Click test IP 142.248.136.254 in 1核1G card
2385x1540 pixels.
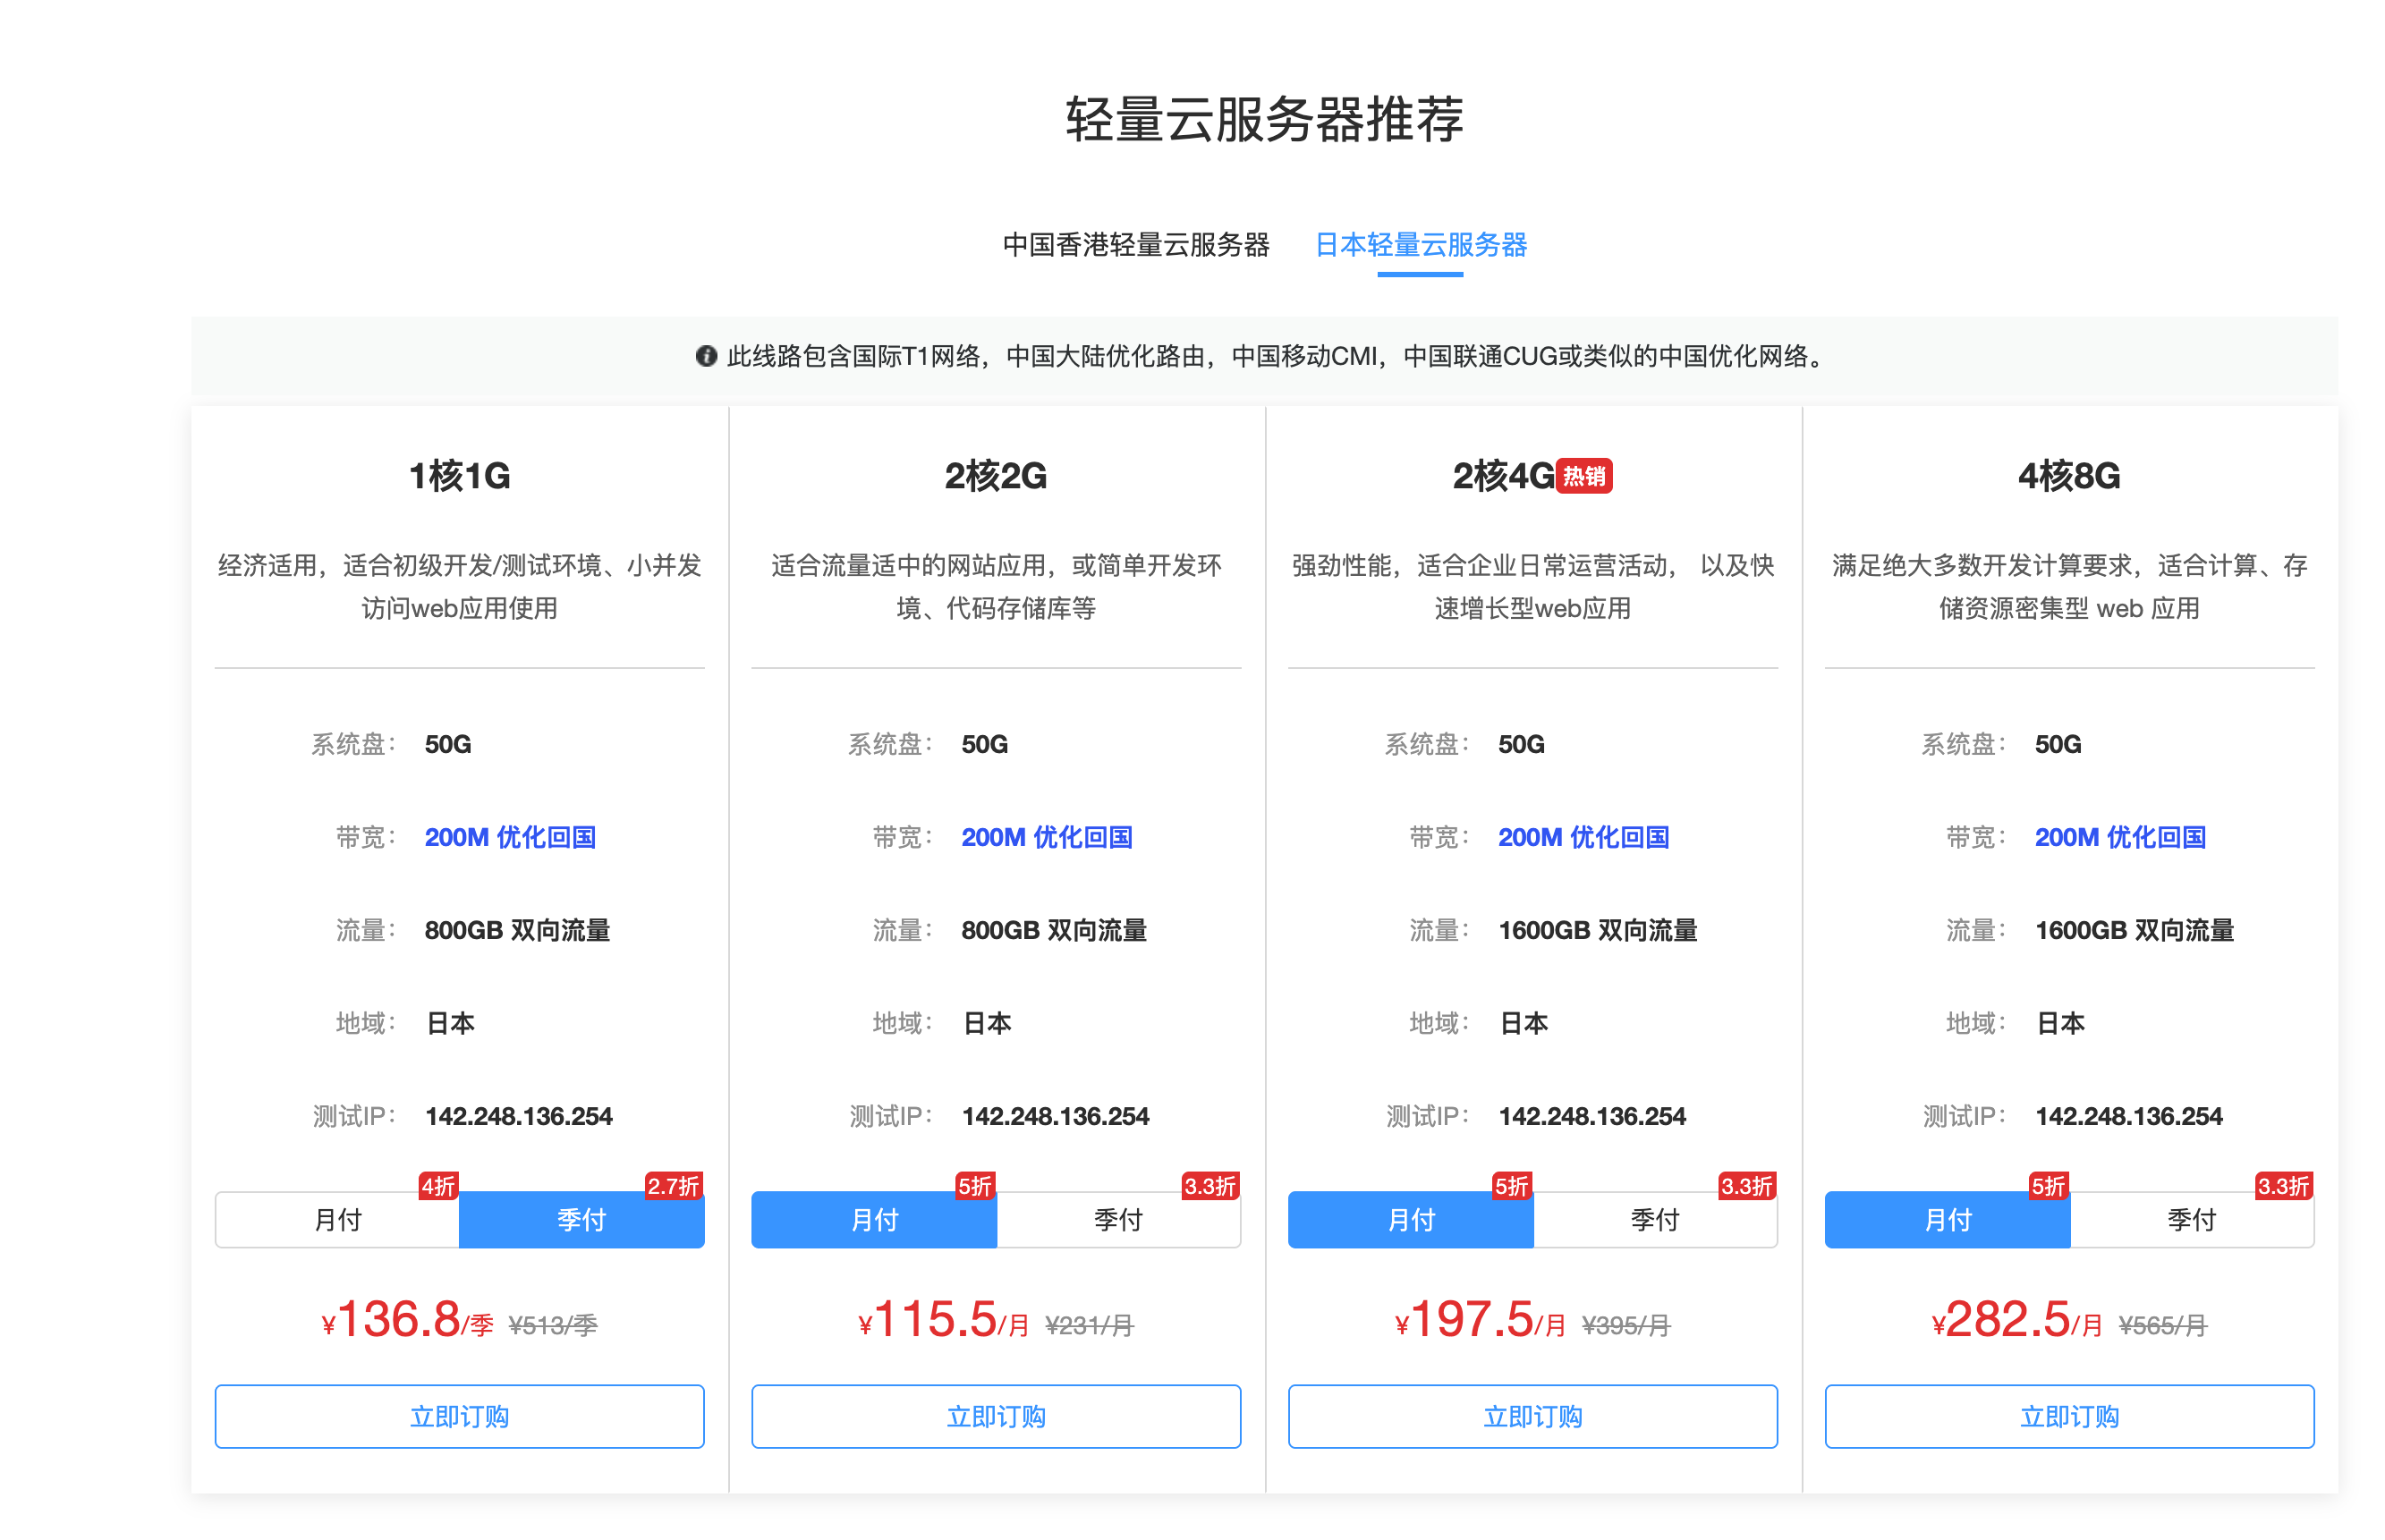(x=519, y=1116)
